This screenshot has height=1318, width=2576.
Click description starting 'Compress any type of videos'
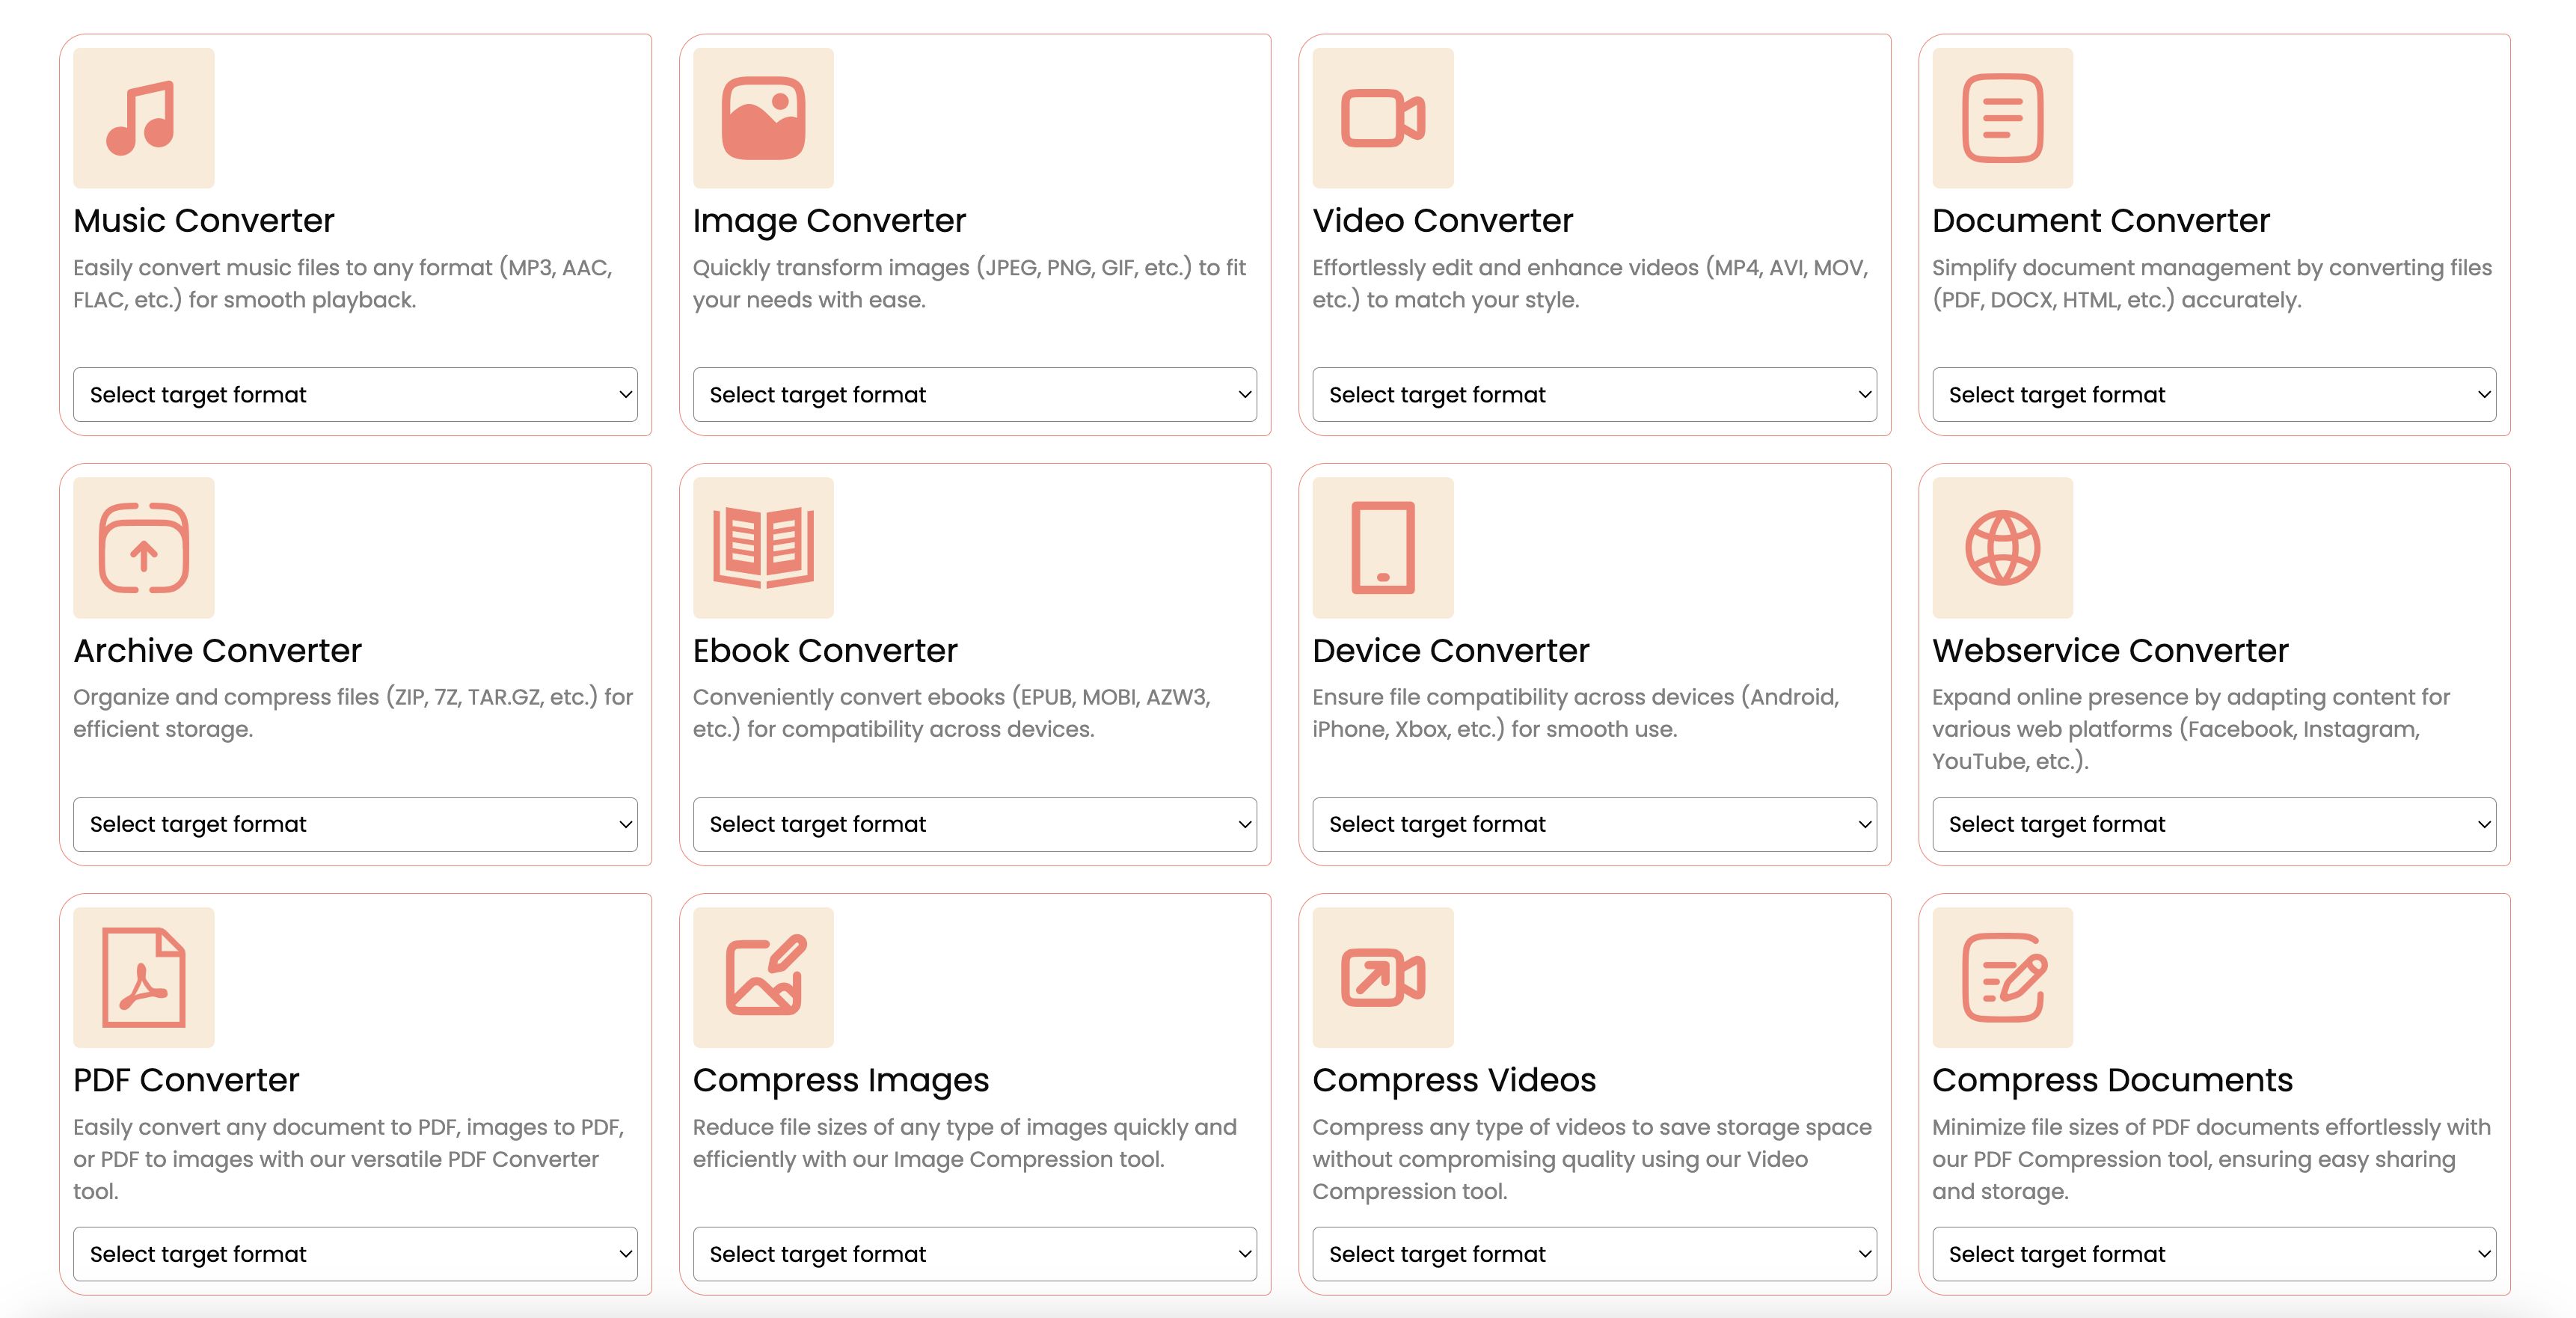tap(1592, 1159)
